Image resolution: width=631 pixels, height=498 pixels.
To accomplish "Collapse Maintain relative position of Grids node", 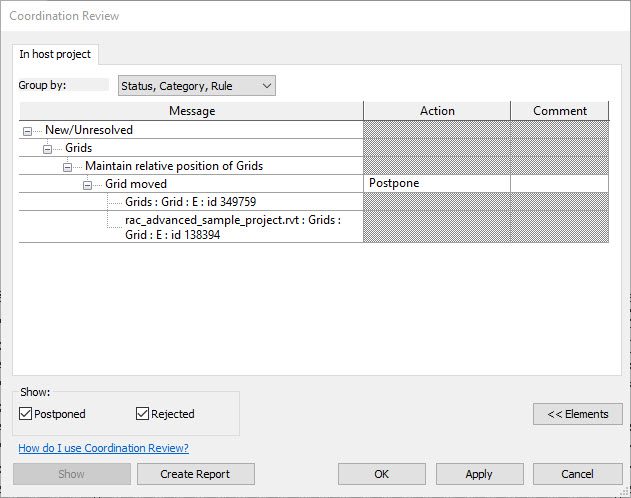I will click(x=67, y=167).
